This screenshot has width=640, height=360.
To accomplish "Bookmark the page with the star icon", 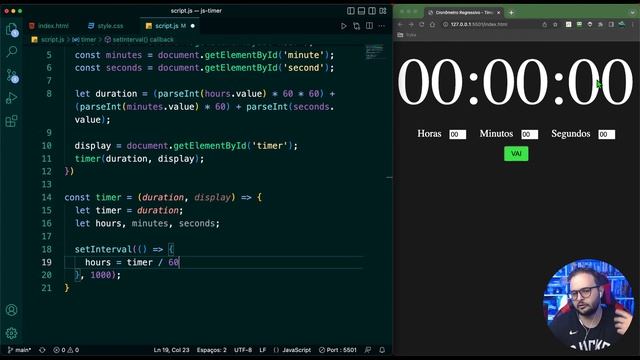I will click(x=555, y=24).
